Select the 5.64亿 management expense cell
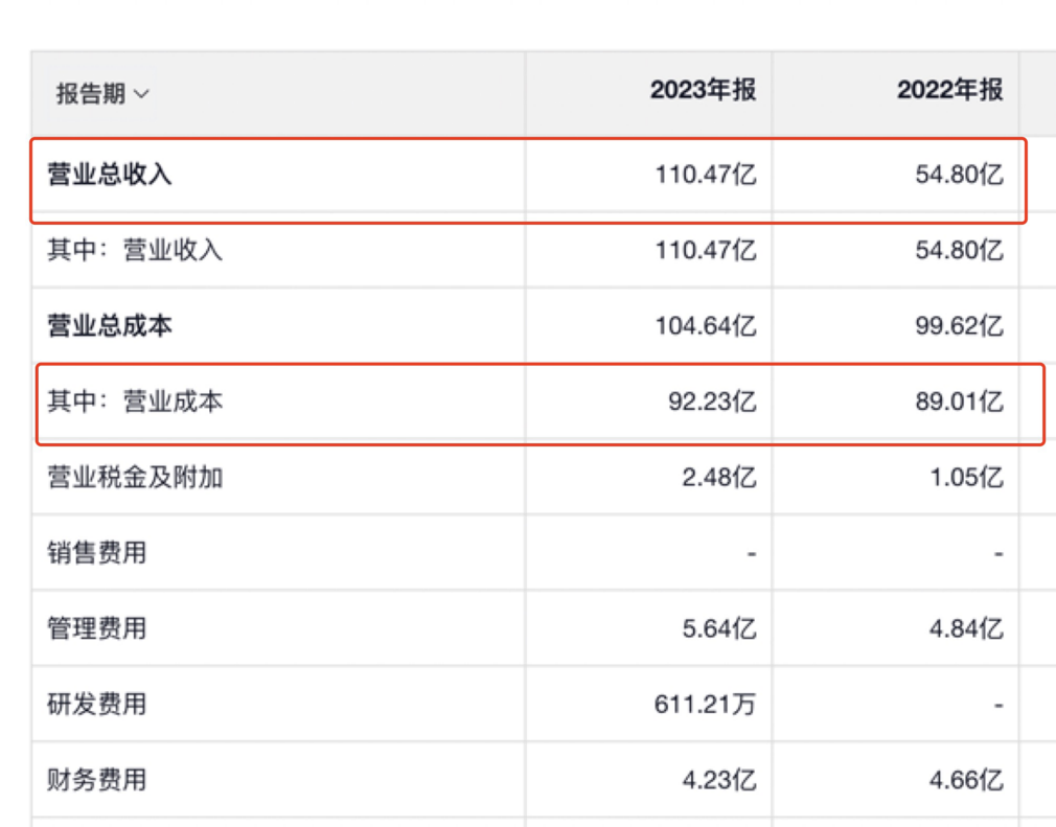Viewport: 1056px width, 827px height. click(x=718, y=629)
